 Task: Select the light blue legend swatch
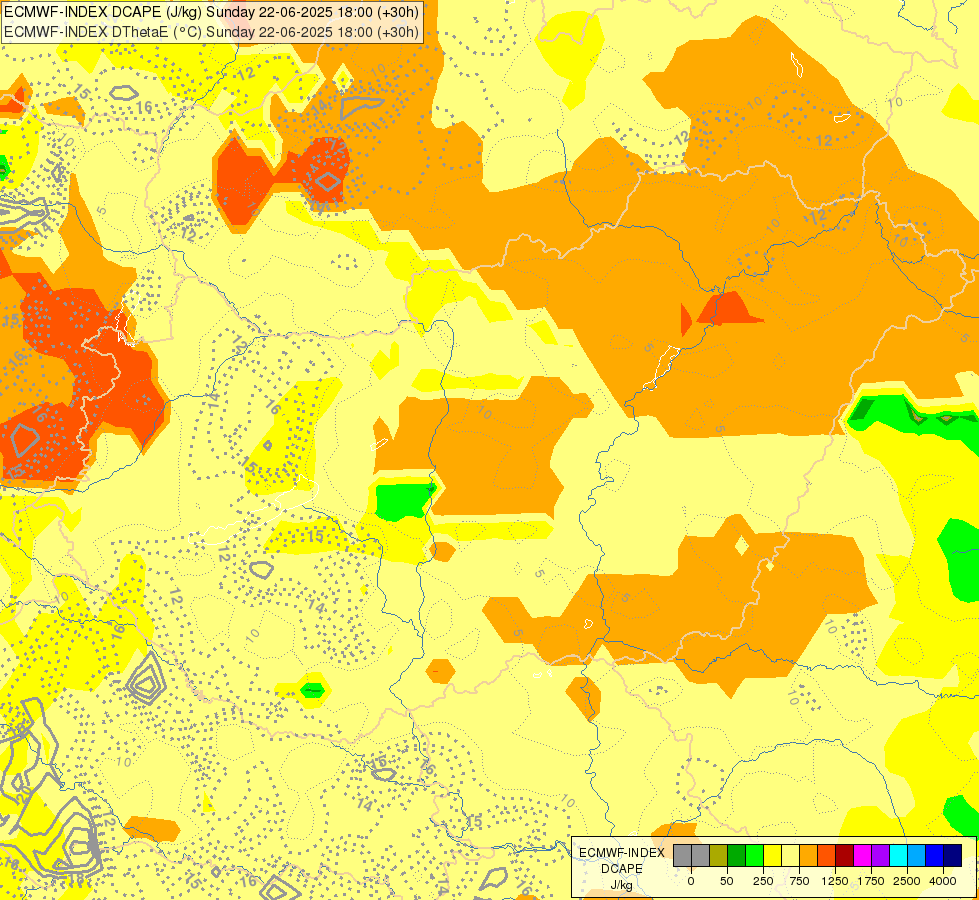pyautogui.click(x=917, y=855)
